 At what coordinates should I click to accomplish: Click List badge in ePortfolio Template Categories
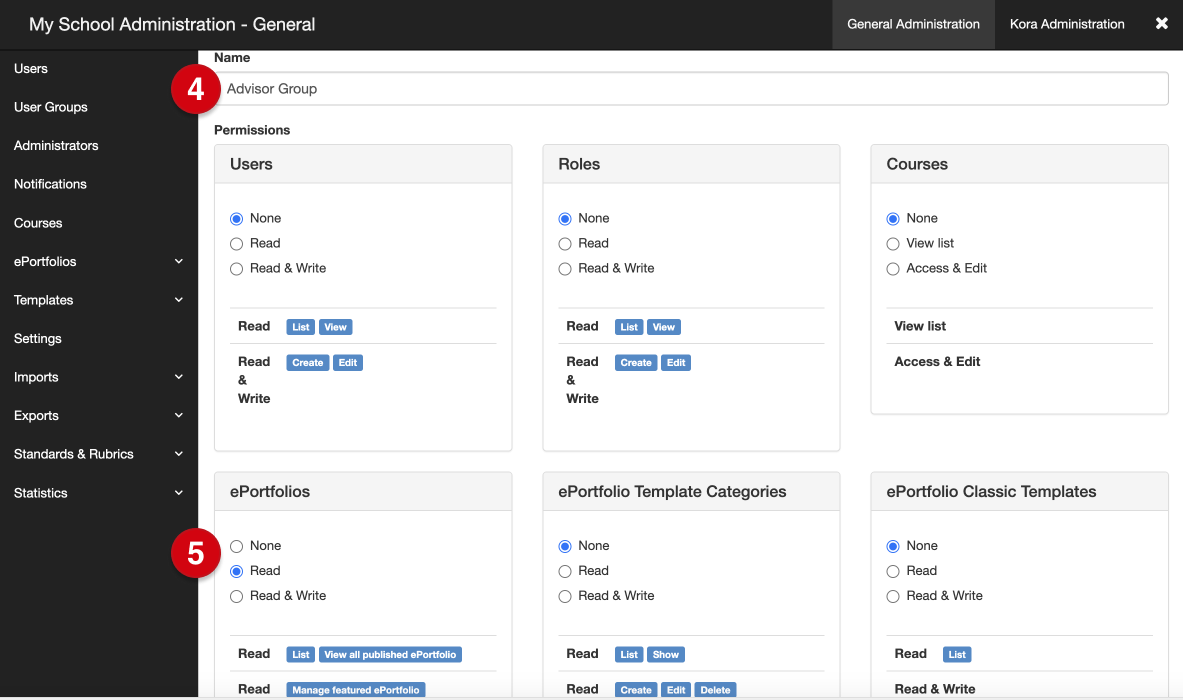point(628,654)
